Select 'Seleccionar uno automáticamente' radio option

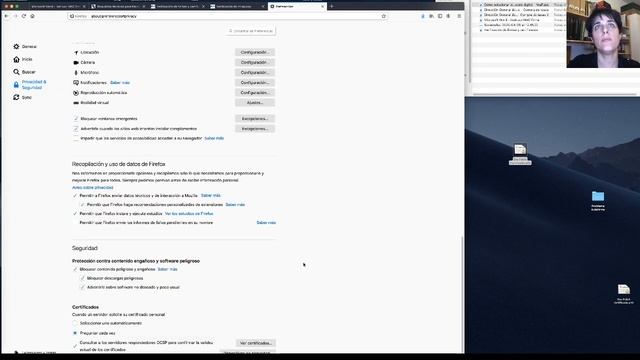pyautogui.click(x=75, y=323)
